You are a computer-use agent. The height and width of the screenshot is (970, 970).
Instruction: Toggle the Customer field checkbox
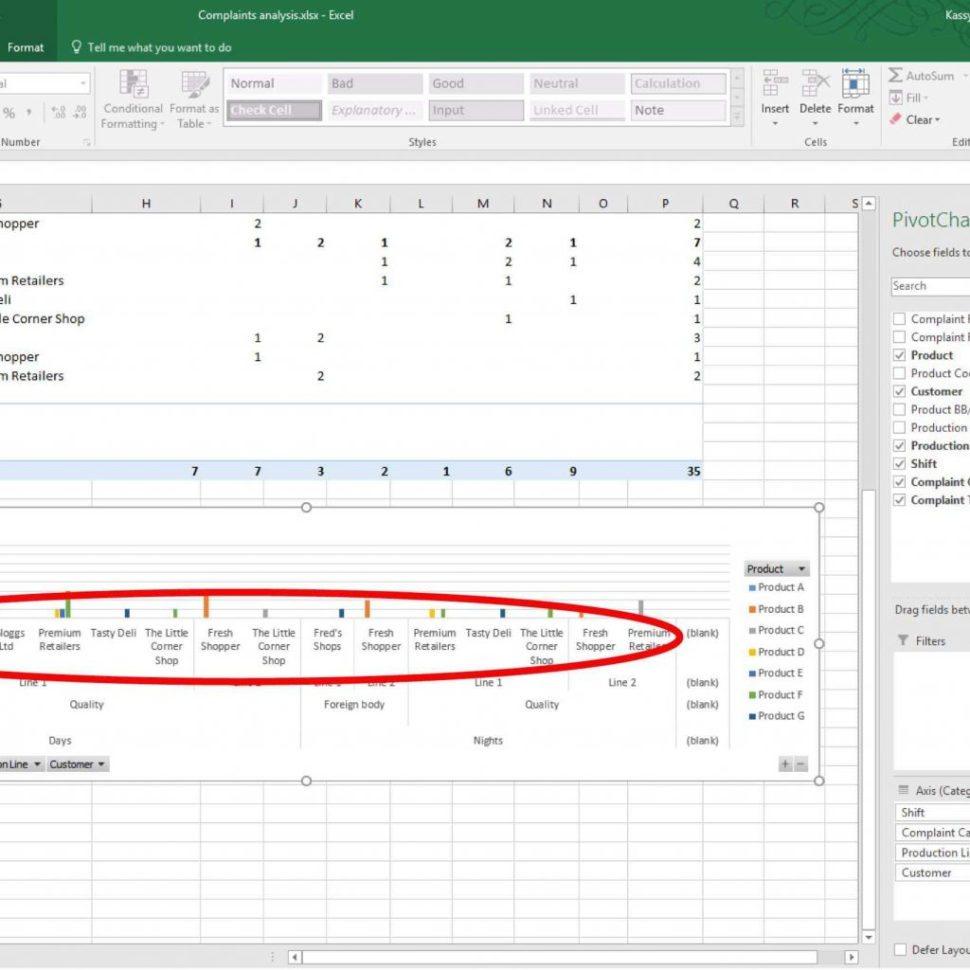900,392
